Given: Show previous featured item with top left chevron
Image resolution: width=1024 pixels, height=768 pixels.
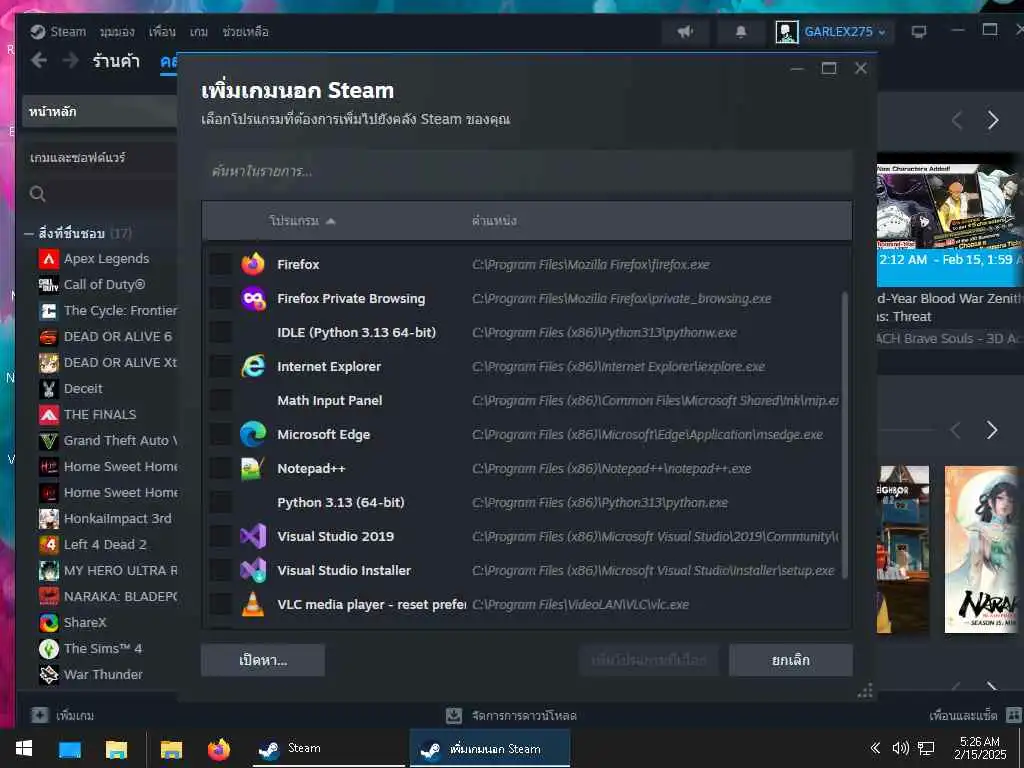Looking at the screenshot, I should click(x=957, y=120).
